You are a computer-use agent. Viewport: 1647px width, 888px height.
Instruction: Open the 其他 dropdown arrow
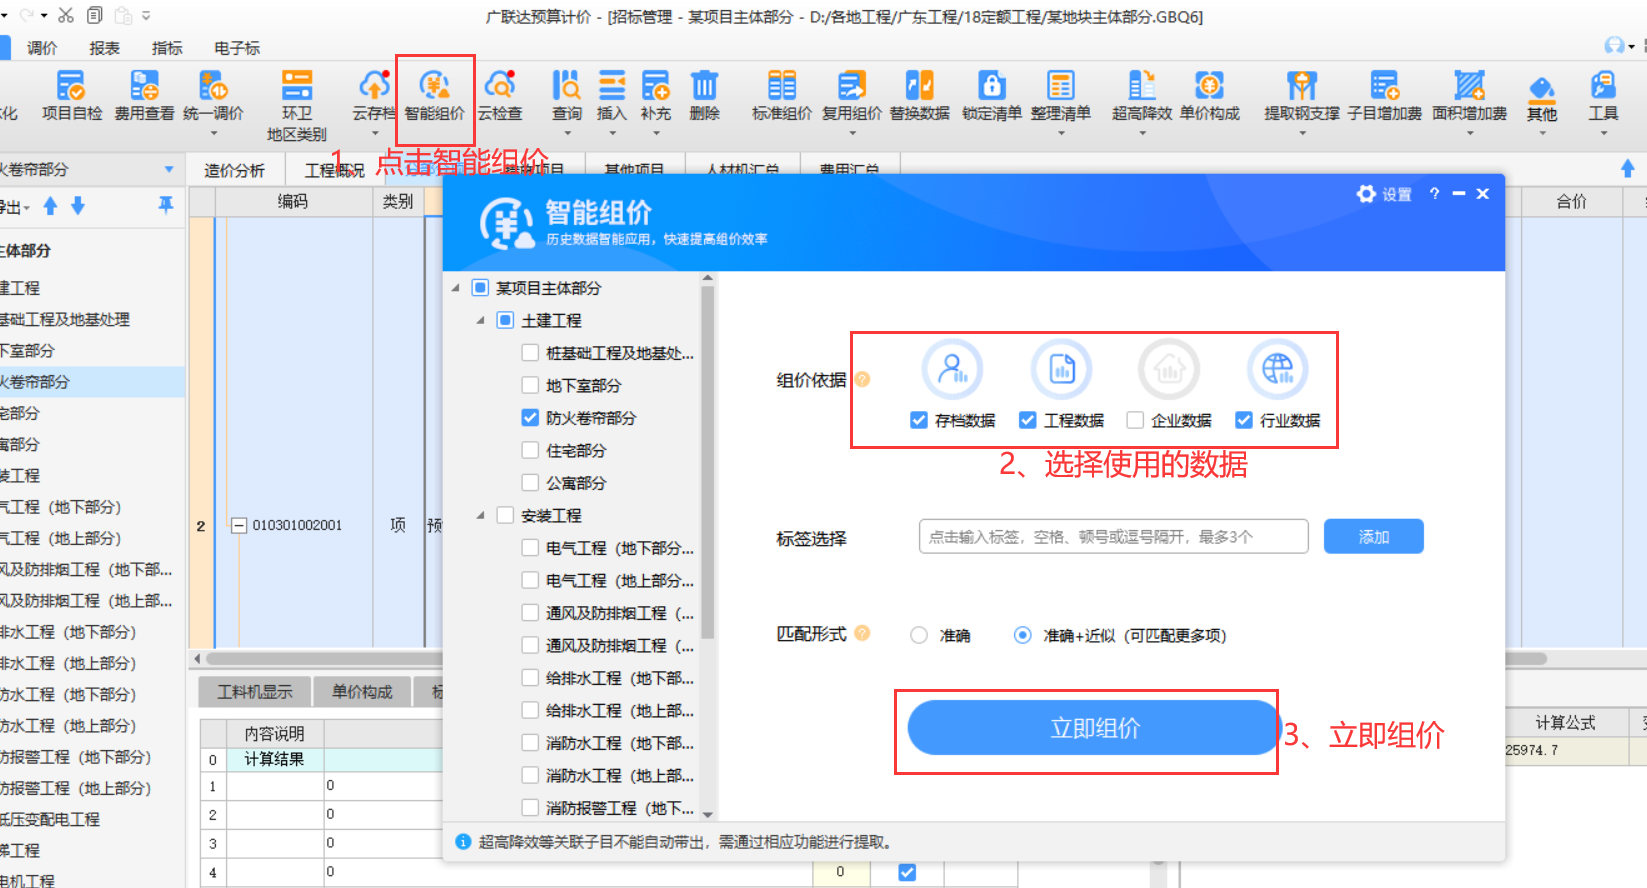1542,133
